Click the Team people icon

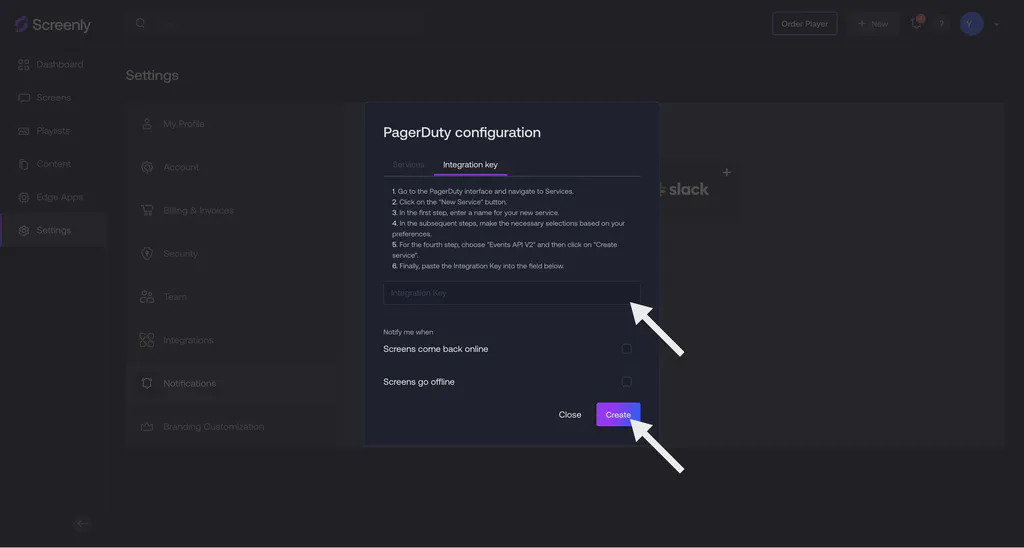coord(147,297)
